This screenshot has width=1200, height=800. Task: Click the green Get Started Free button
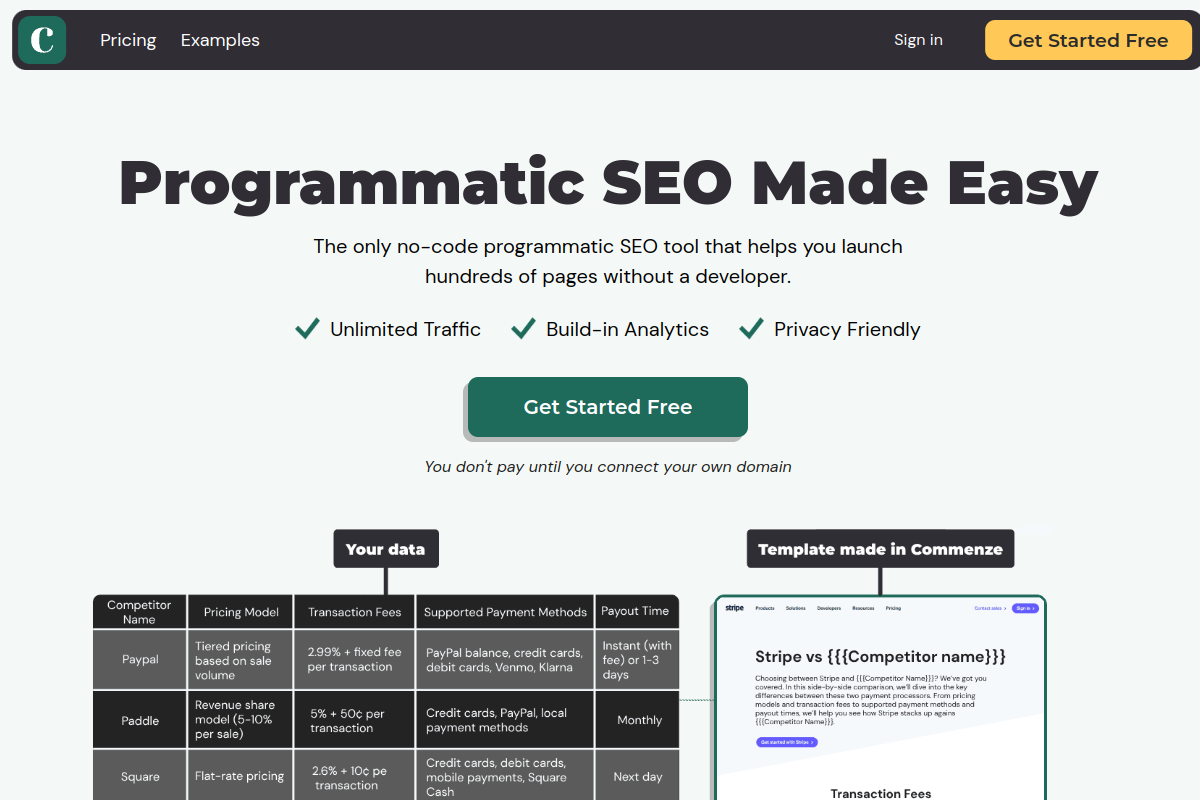pyautogui.click(x=608, y=407)
